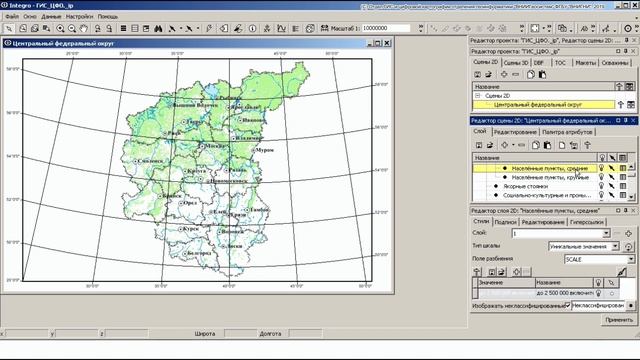
Task: Open dropdown arrow next to full extent icon
Action: tap(543, 29)
